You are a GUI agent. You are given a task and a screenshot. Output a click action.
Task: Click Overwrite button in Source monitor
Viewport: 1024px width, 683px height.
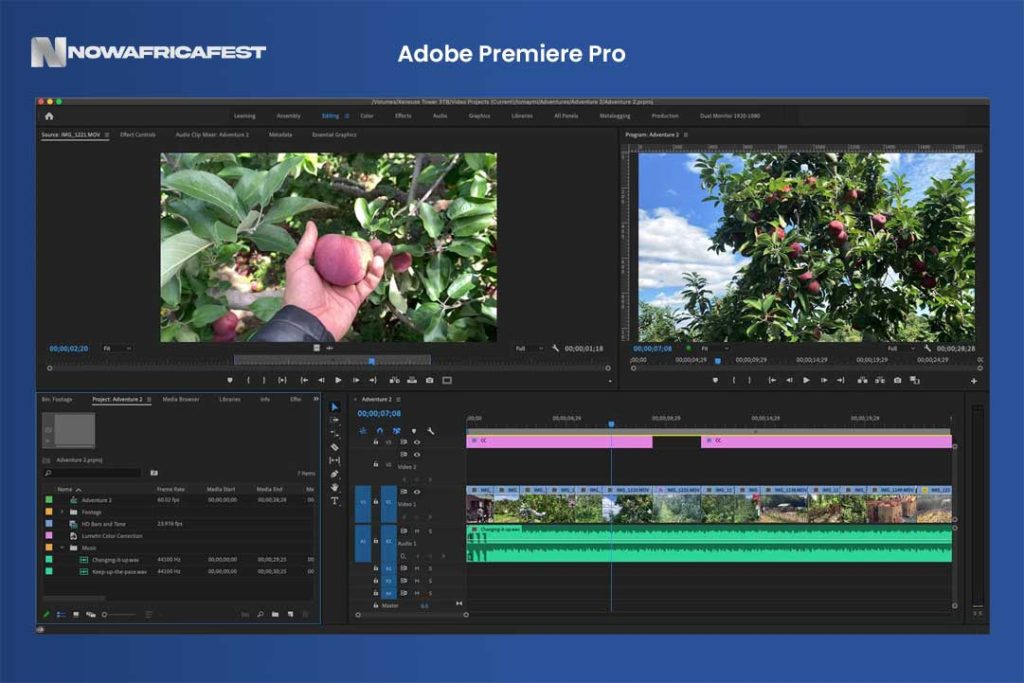411,380
